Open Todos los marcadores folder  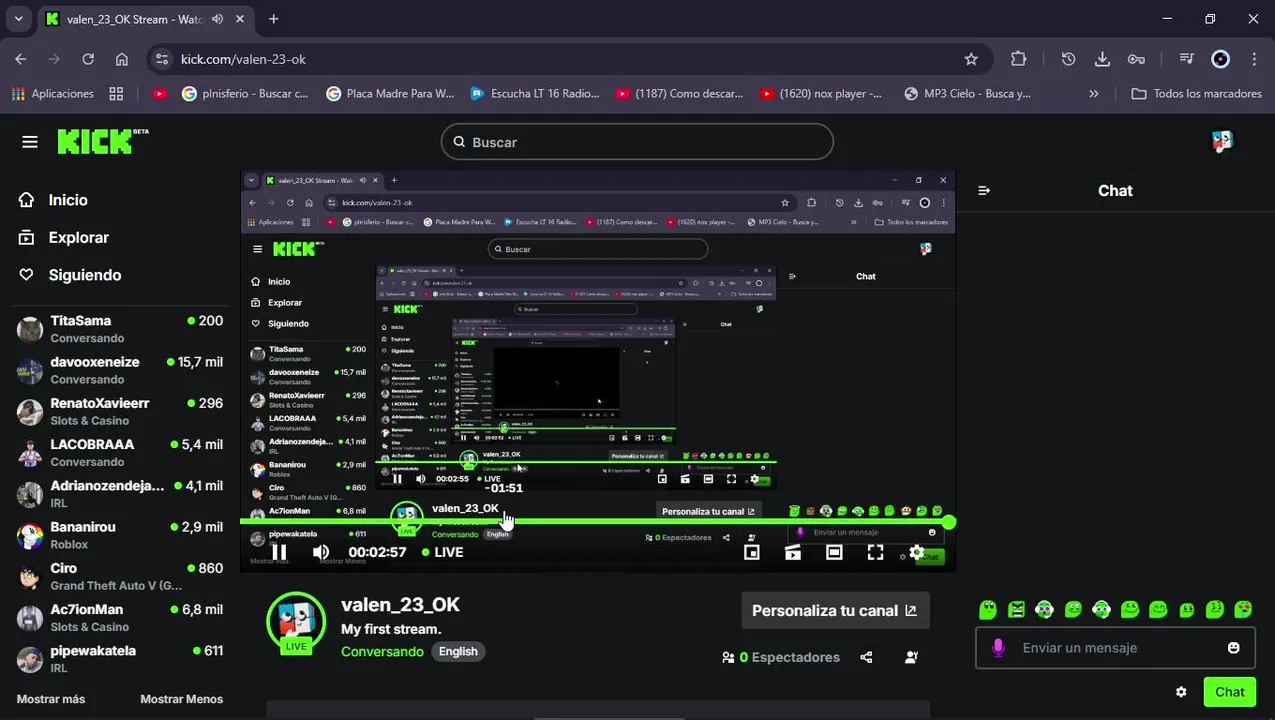[1196, 93]
